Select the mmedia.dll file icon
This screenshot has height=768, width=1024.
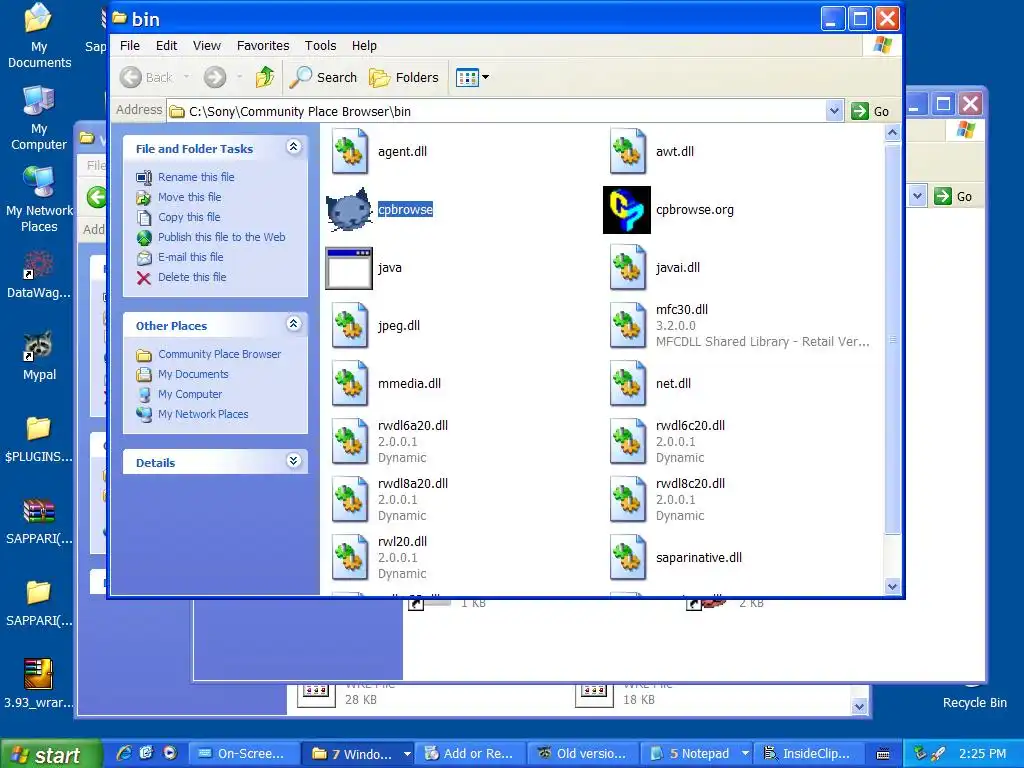coord(349,384)
